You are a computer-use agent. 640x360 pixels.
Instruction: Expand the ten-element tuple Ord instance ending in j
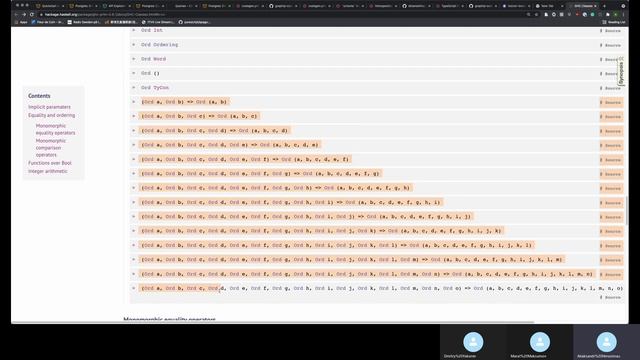(x=133, y=216)
